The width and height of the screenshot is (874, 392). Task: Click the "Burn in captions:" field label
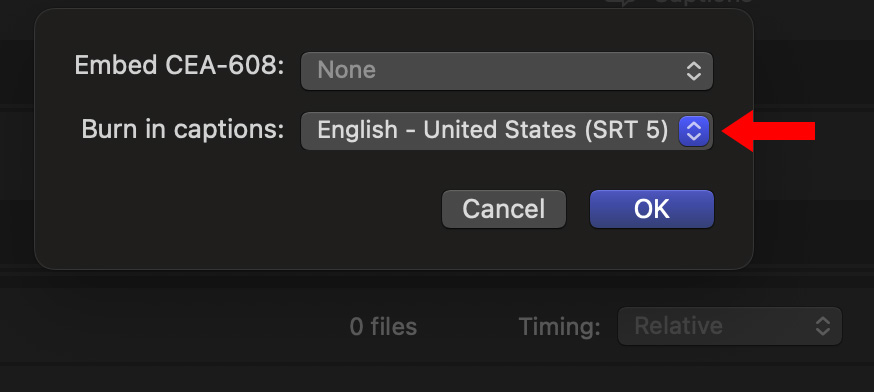183,130
